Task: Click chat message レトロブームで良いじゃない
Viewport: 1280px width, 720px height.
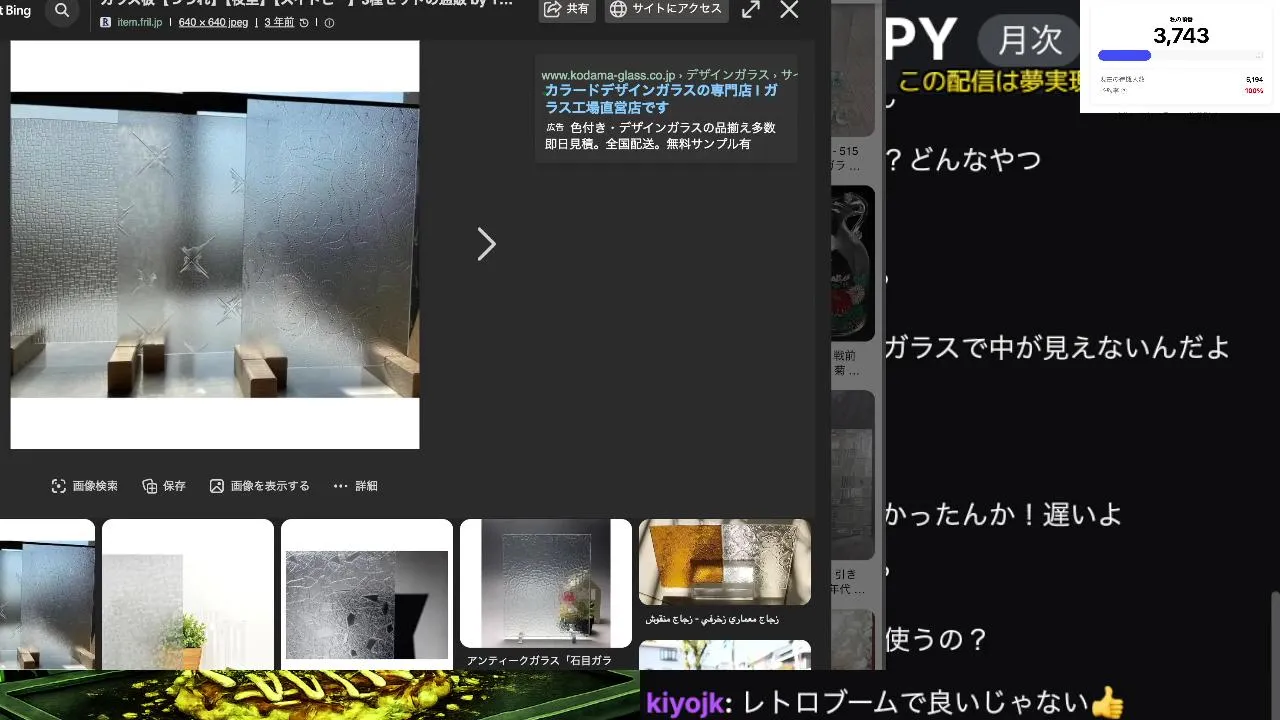Action: [x=934, y=702]
